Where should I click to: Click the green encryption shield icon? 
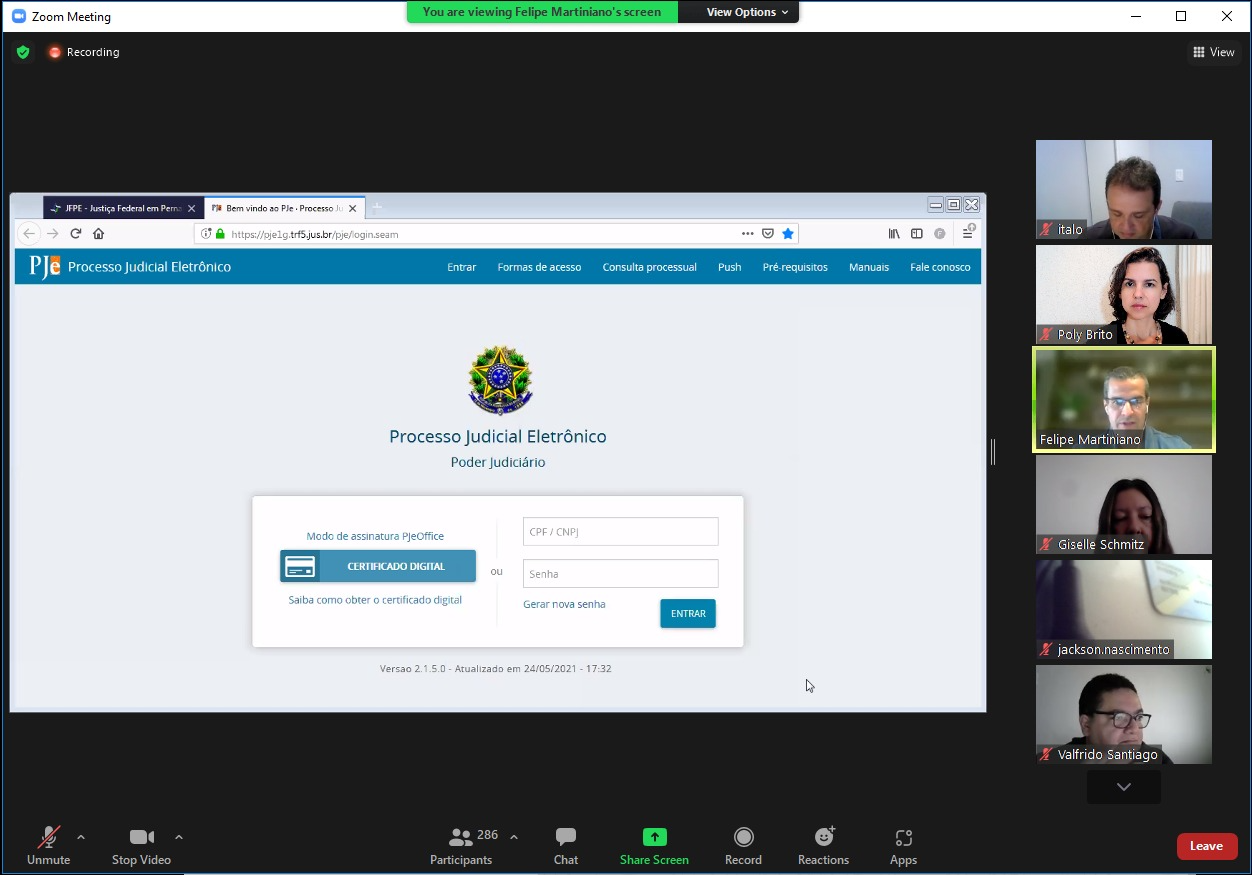tap(23, 52)
